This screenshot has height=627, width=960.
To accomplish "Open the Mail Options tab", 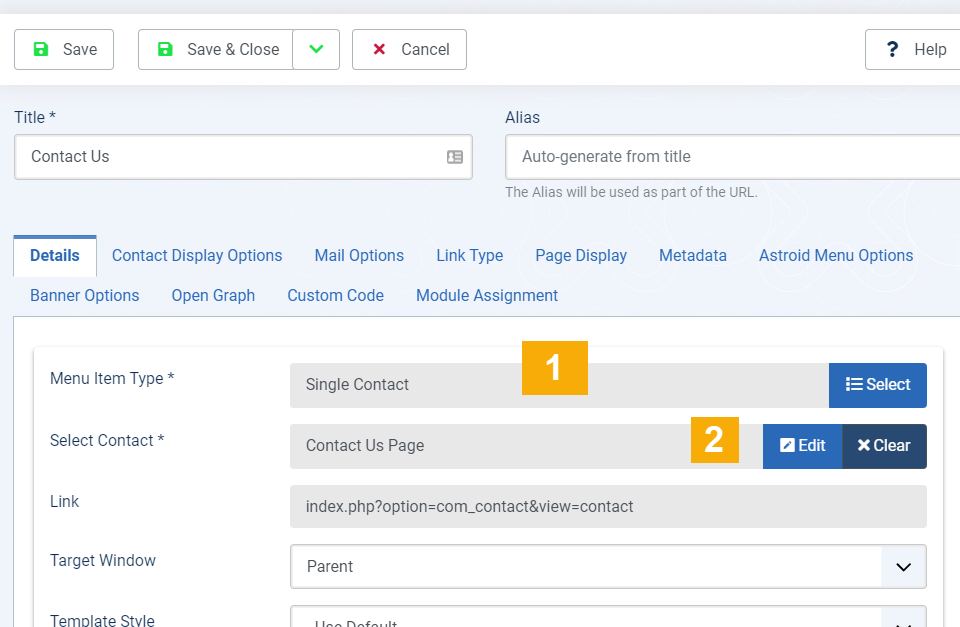I will (x=359, y=256).
